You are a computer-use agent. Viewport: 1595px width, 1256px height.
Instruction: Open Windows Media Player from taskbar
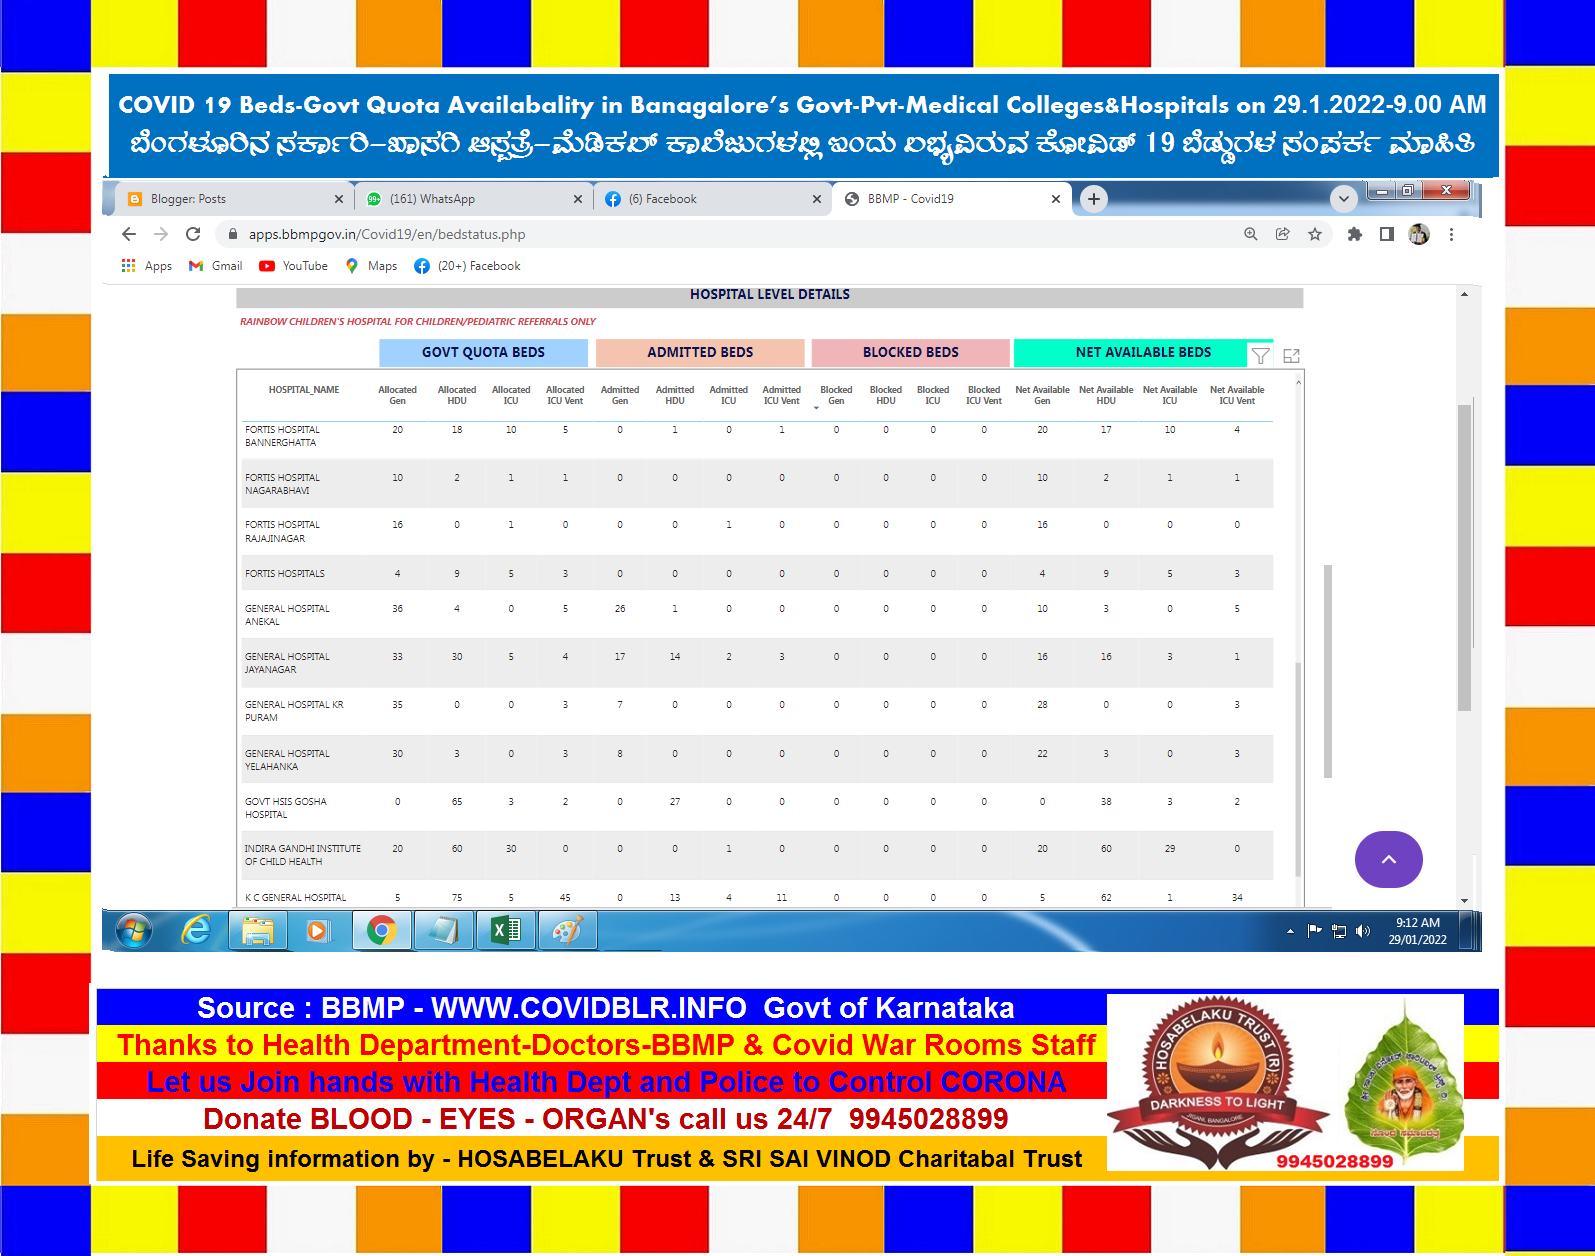318,931
